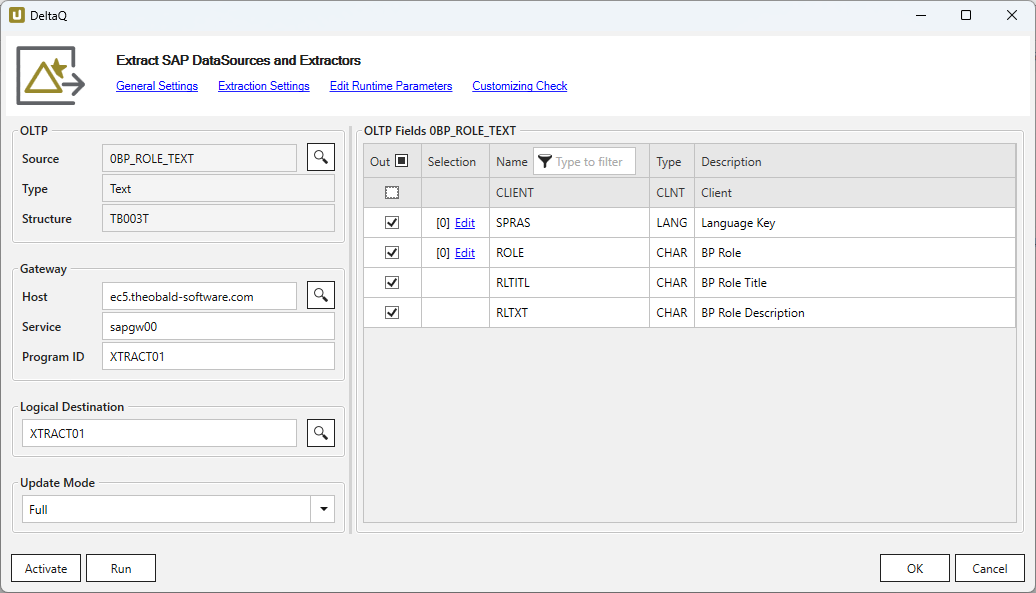Click the search icon next to Source field
1036x593 pixels.
tap(320, 158)
